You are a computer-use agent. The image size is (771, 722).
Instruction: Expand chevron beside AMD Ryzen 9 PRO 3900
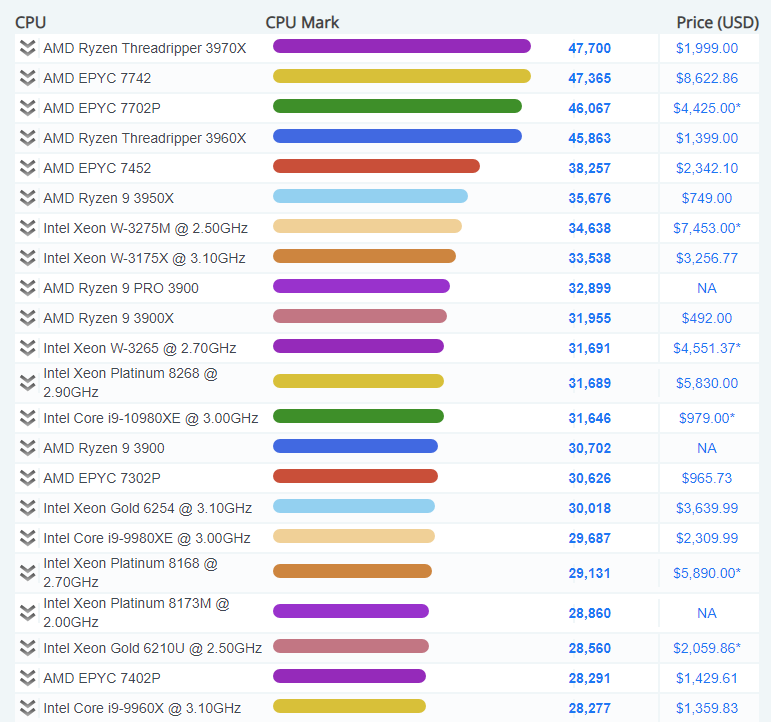[x=28, y=288]
